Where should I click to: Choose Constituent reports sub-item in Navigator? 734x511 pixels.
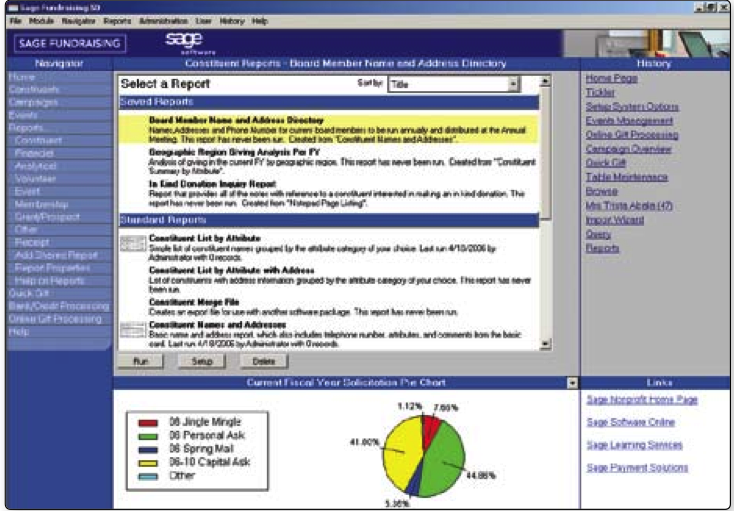pyautogui.click(x=59, y=140)
